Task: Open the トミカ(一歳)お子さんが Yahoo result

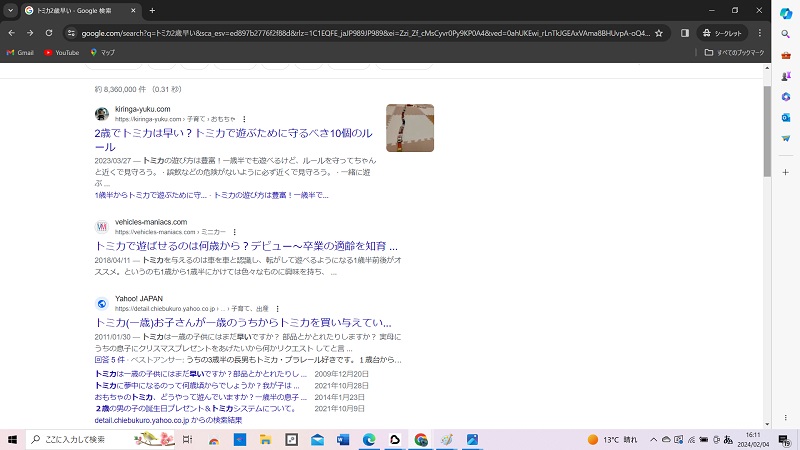Action: [243, 322]
